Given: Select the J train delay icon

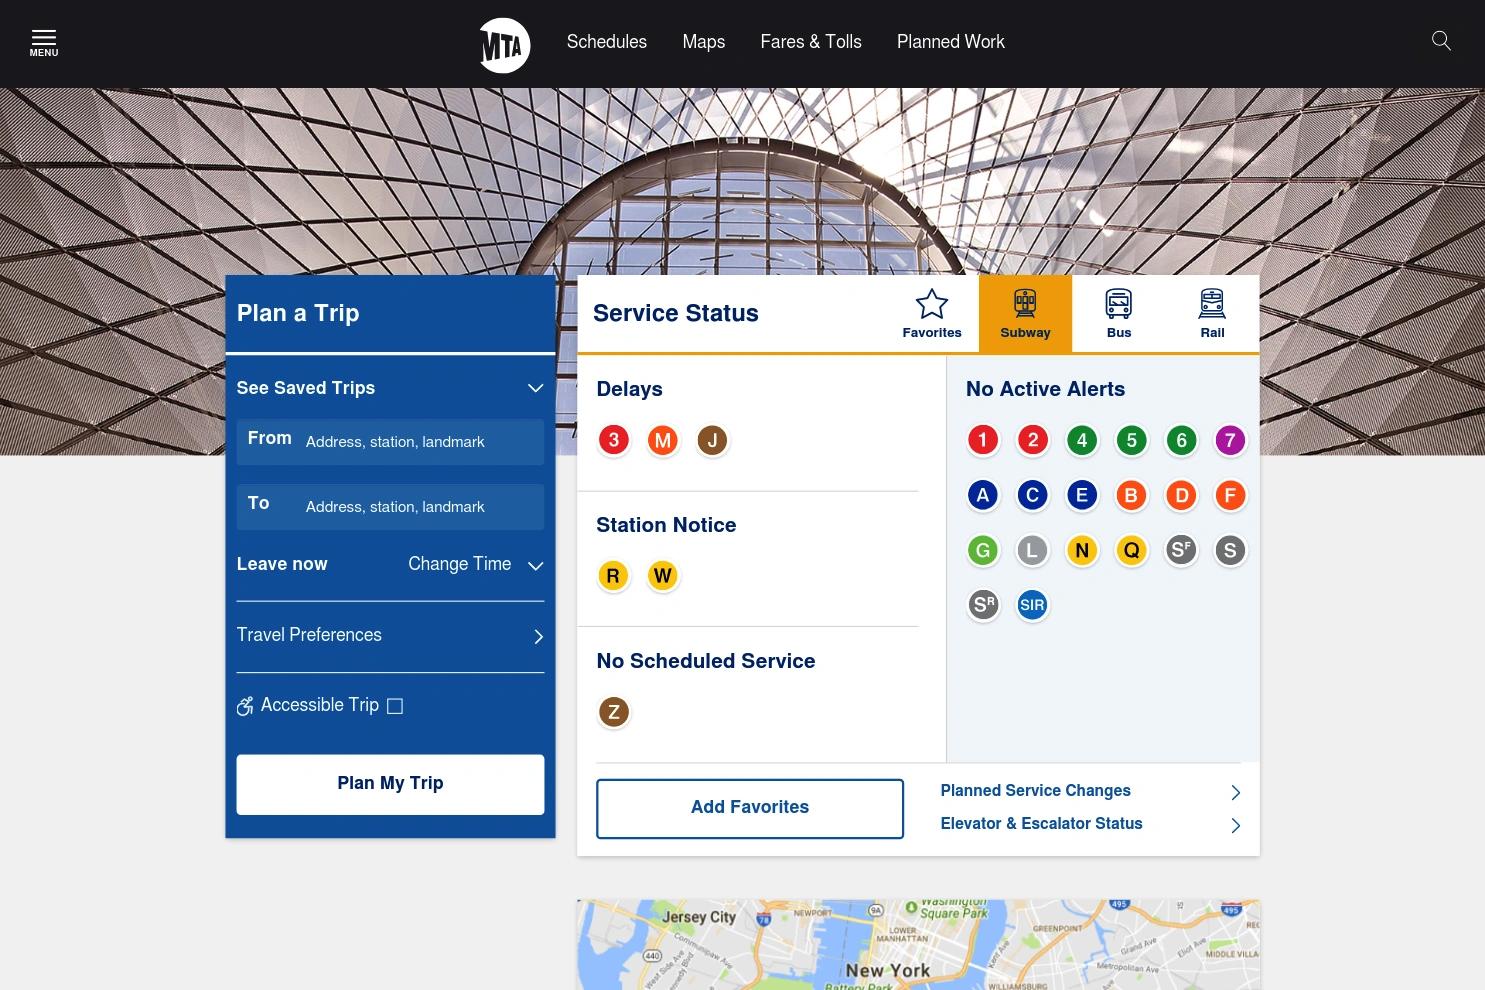Looking at the screenshot, I should pos(712,440).
